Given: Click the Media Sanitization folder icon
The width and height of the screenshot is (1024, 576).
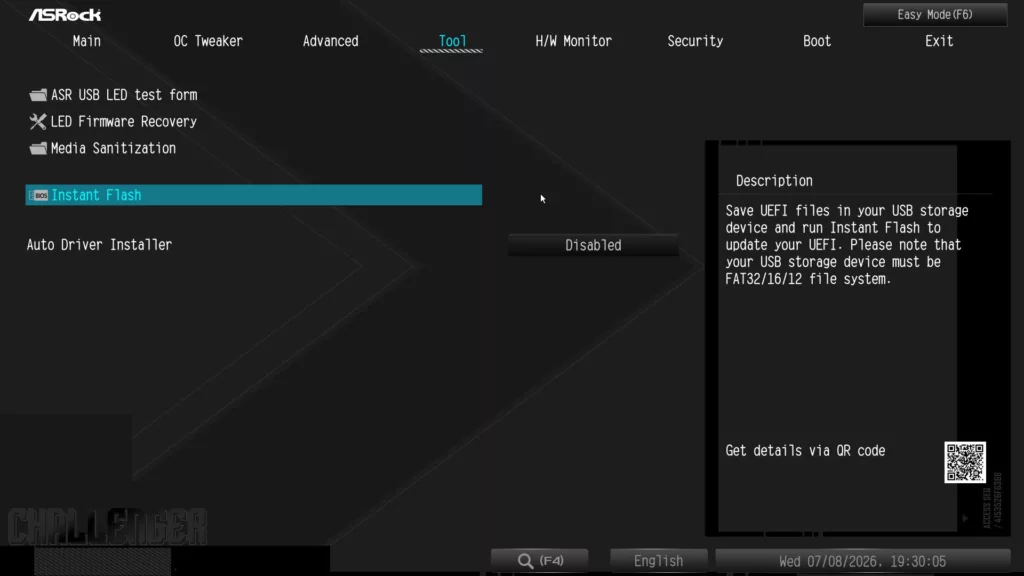Looking at the screenshot, I should pyautogui.click(x=38, y=148).
